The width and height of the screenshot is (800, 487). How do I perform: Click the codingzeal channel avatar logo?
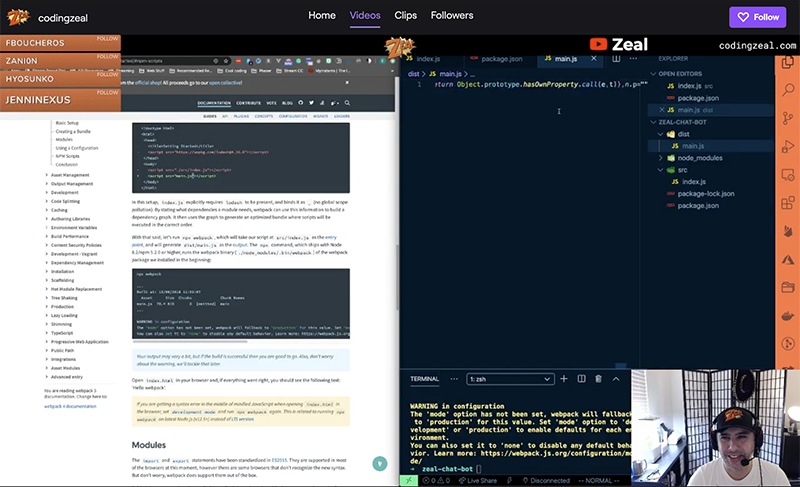(x=18, y=17)
